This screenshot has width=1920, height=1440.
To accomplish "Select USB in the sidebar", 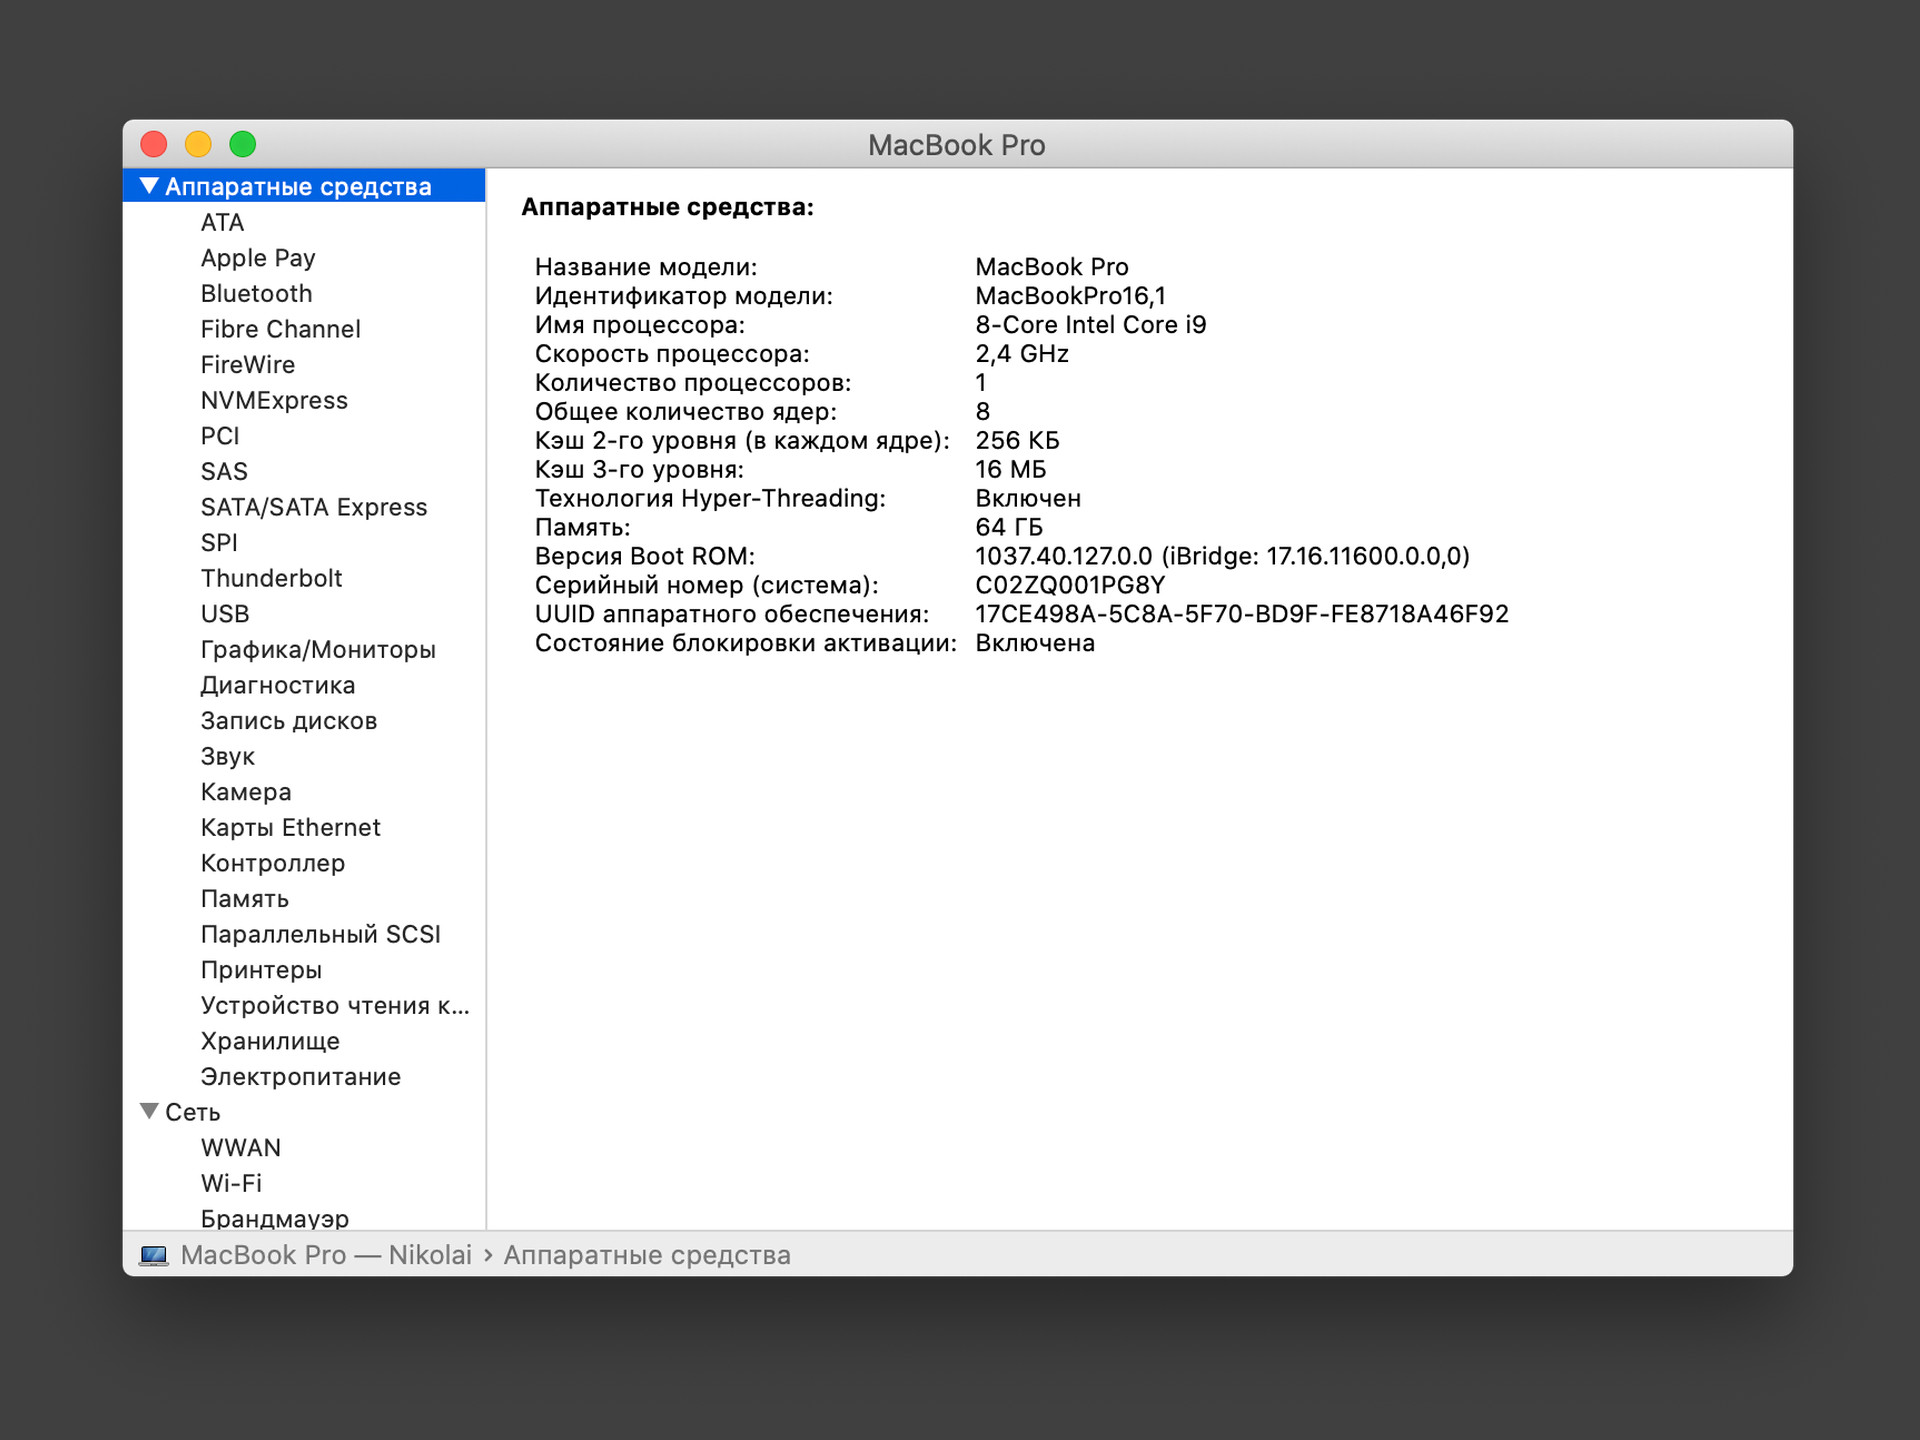I will pos(225,614).
